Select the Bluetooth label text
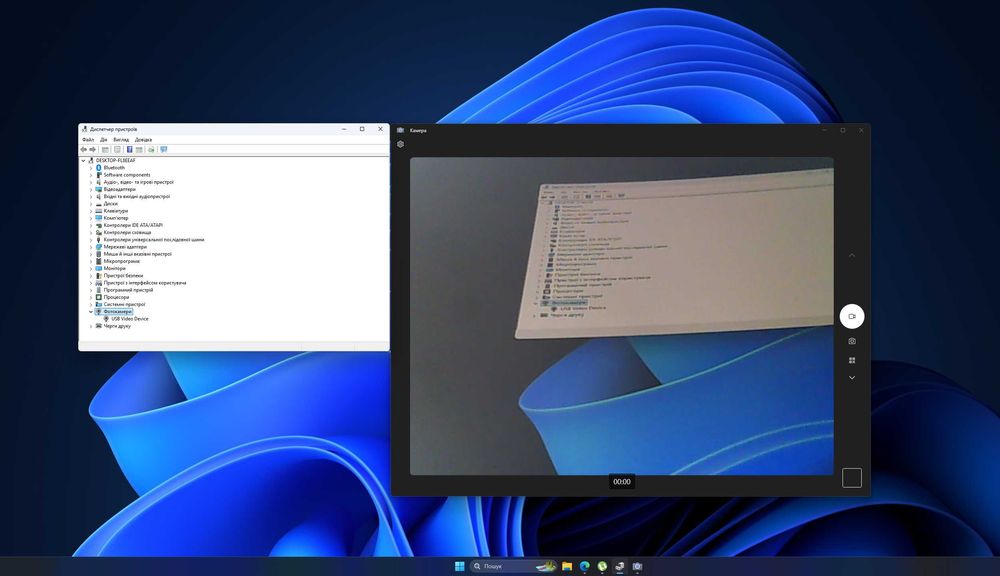 pyautogui.click(x=114, y=168)
